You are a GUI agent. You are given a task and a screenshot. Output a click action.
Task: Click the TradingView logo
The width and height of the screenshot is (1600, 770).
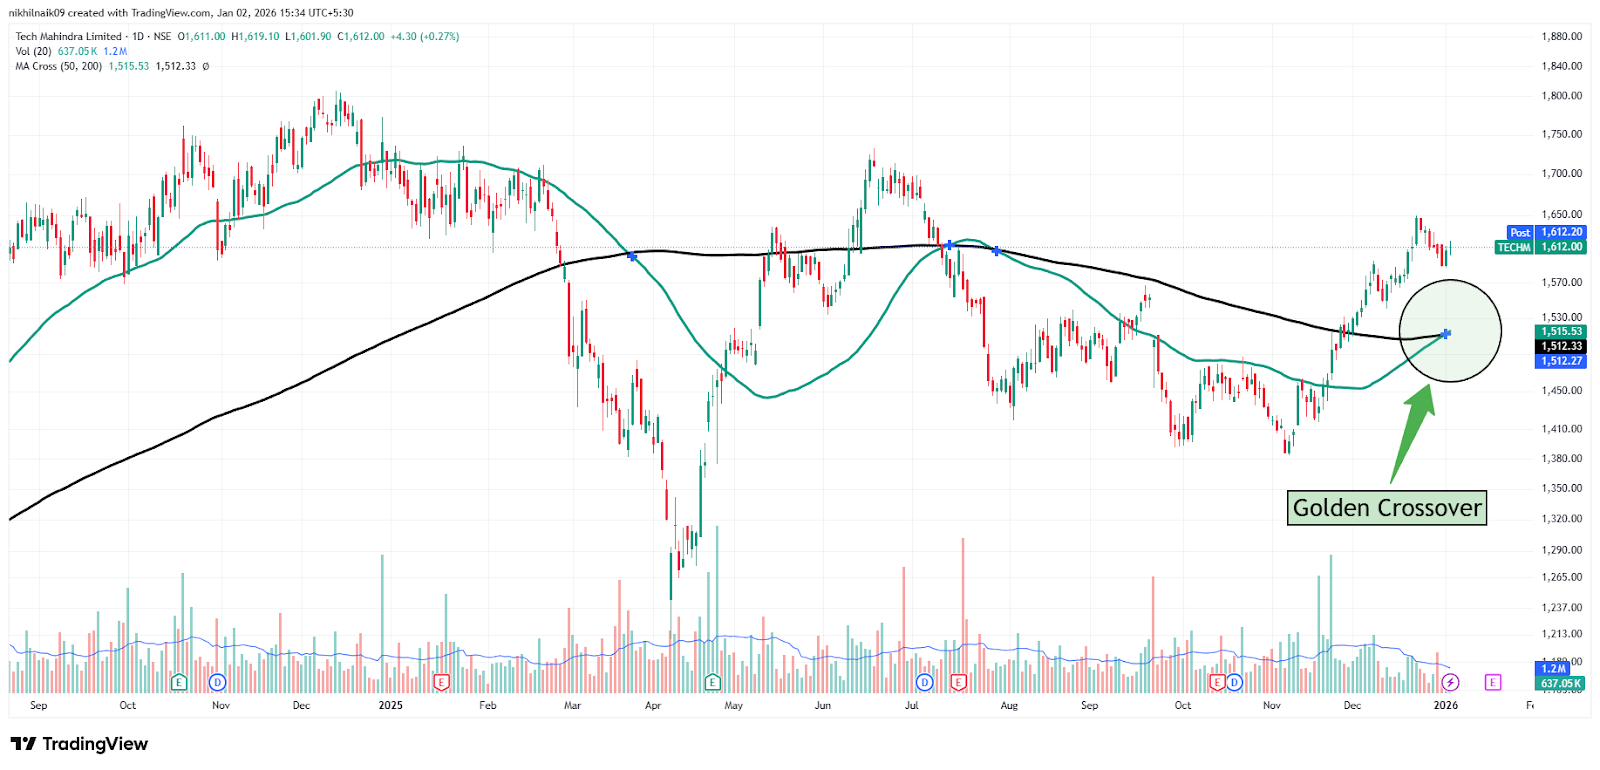point(79,744)
